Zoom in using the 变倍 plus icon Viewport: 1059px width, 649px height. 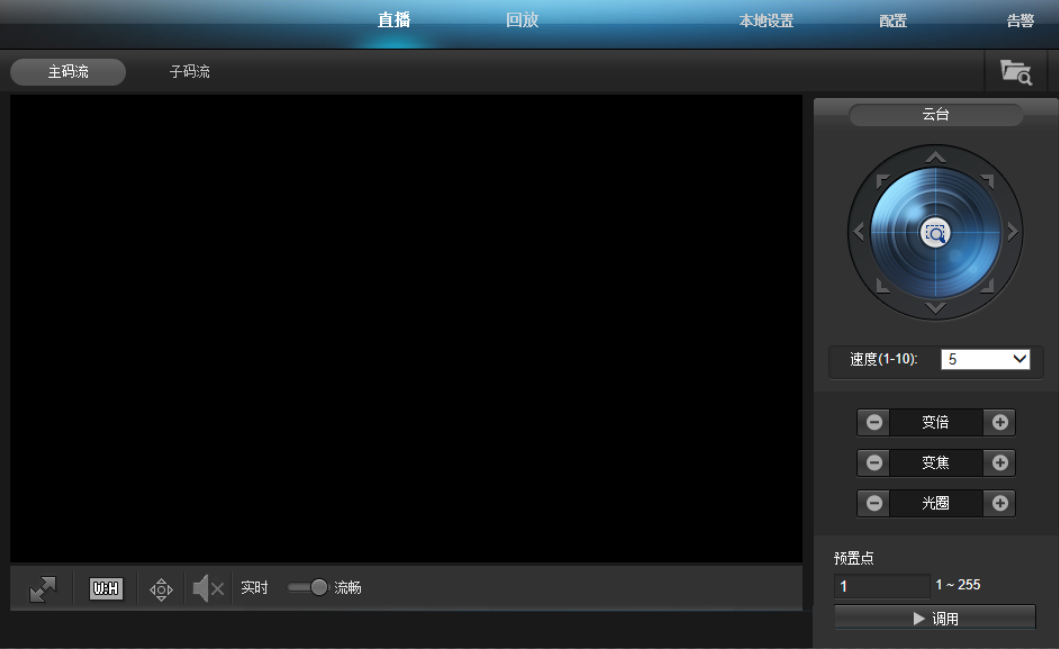(999, 422)
